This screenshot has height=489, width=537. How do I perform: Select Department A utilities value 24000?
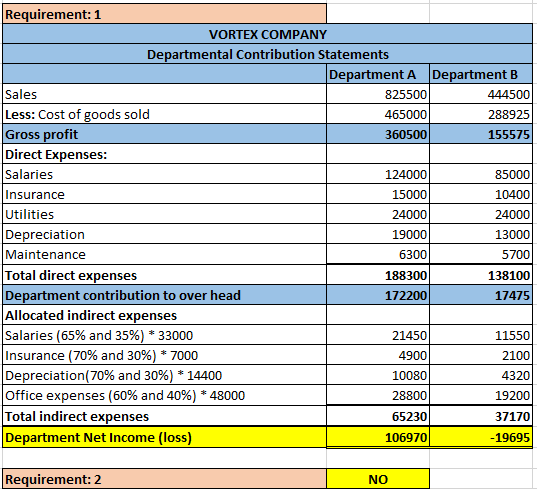pyautogui.click(x=378, y=214)
